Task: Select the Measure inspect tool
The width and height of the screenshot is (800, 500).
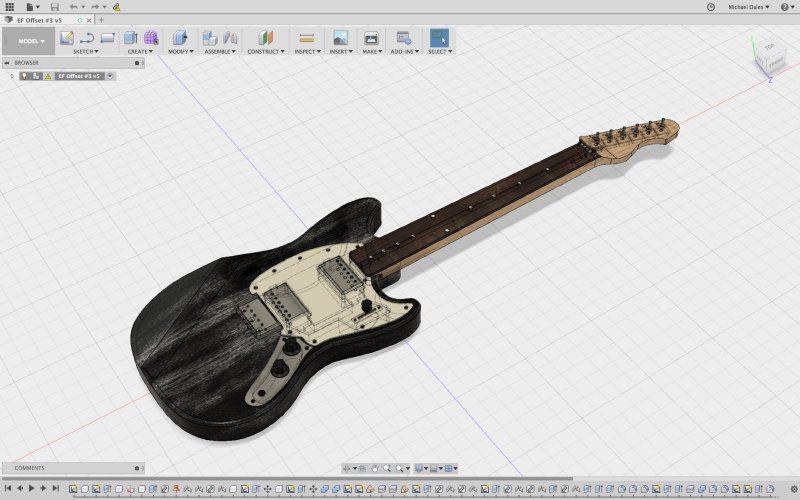Action: point(307,38)
